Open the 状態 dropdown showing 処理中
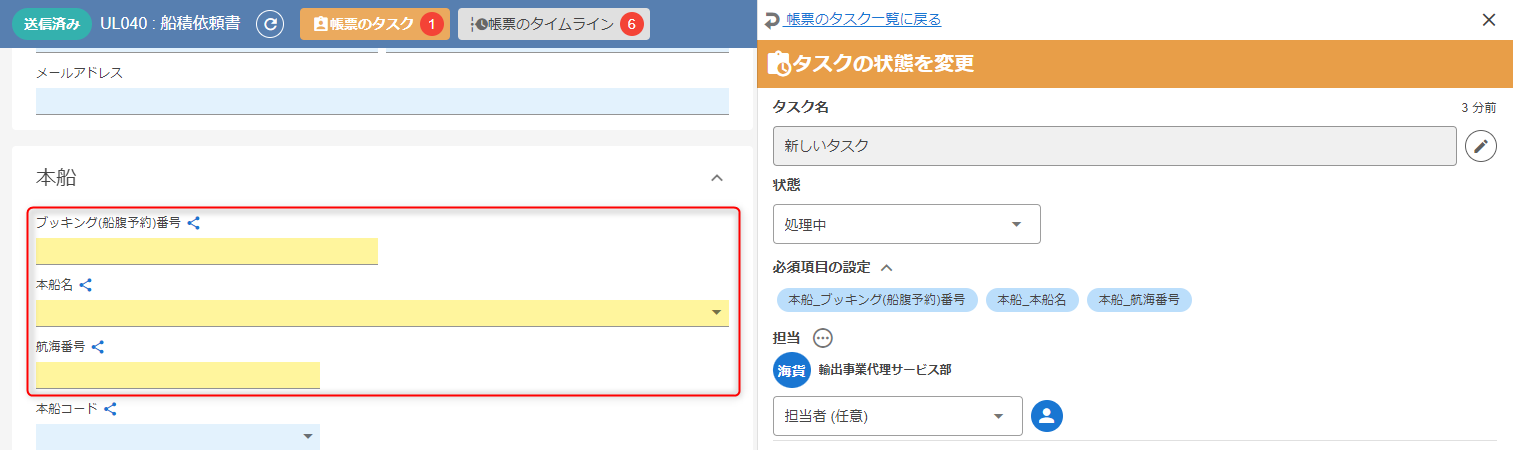This screenshot has height=450, width=1513. point(906,224)
